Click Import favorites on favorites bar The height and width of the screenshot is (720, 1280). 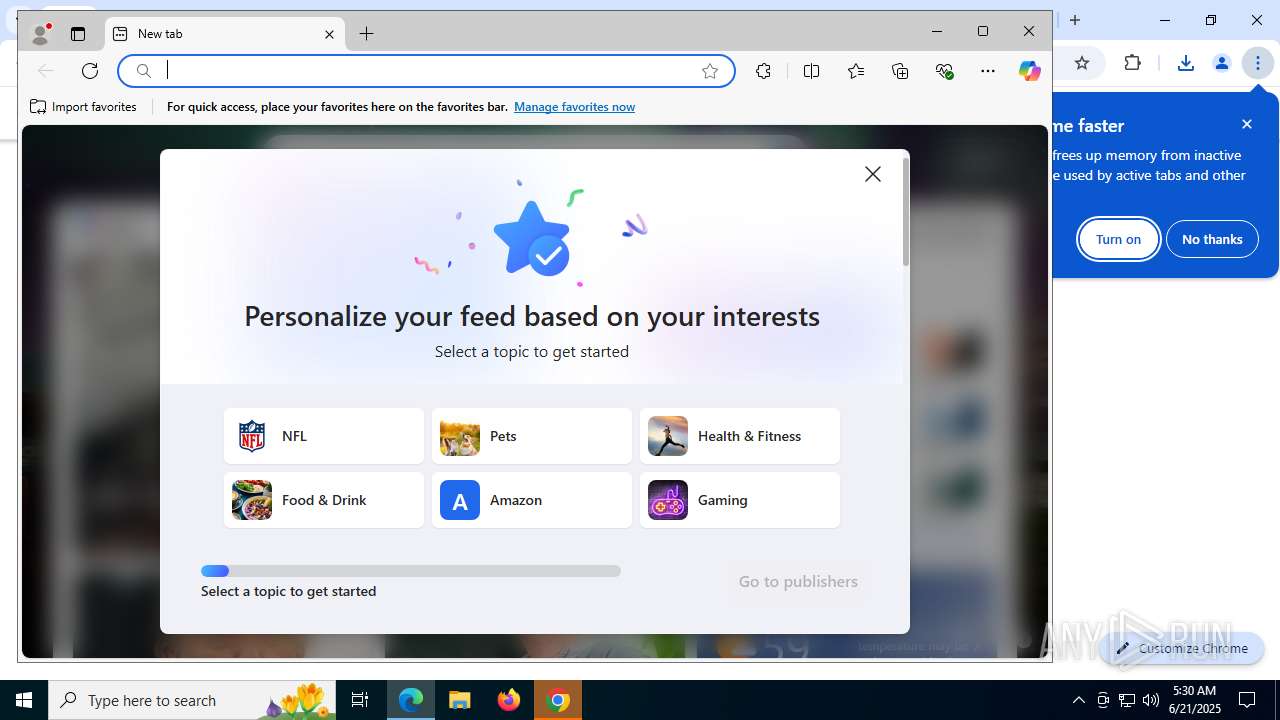(84, 107)
